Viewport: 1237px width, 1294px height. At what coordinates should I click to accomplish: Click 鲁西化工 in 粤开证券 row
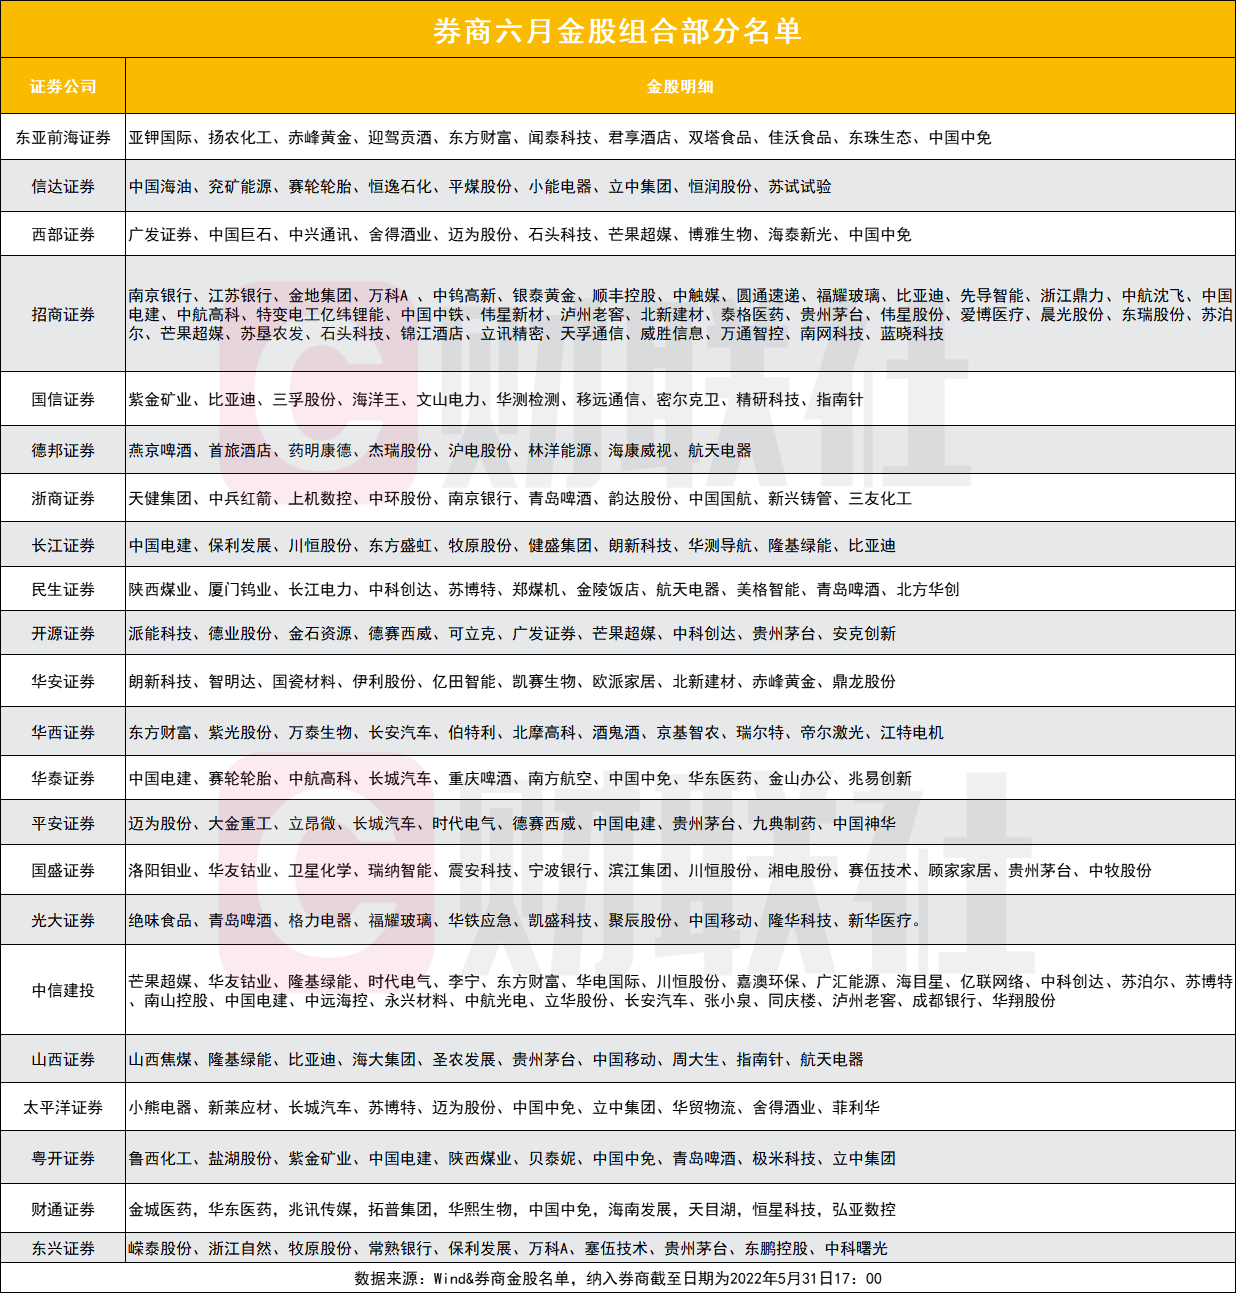click(x=160, y=1159)
